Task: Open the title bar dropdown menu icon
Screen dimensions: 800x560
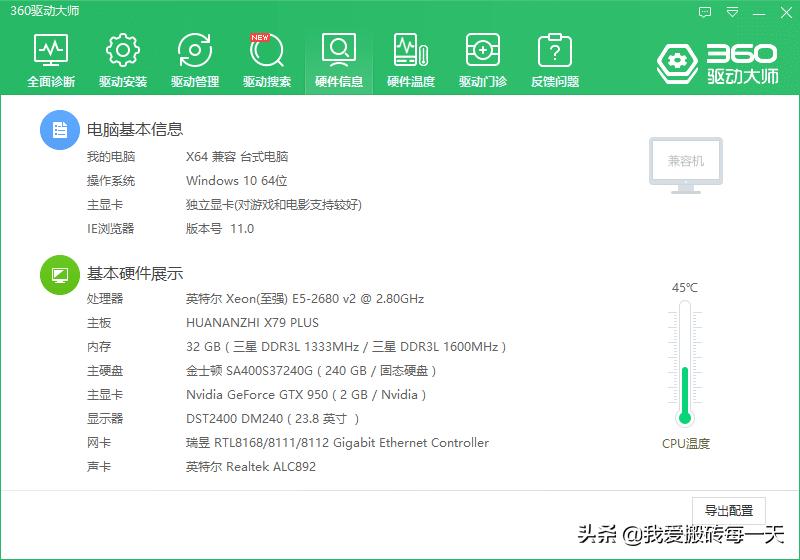Action: pyautogui.click(x=732, y=12)
